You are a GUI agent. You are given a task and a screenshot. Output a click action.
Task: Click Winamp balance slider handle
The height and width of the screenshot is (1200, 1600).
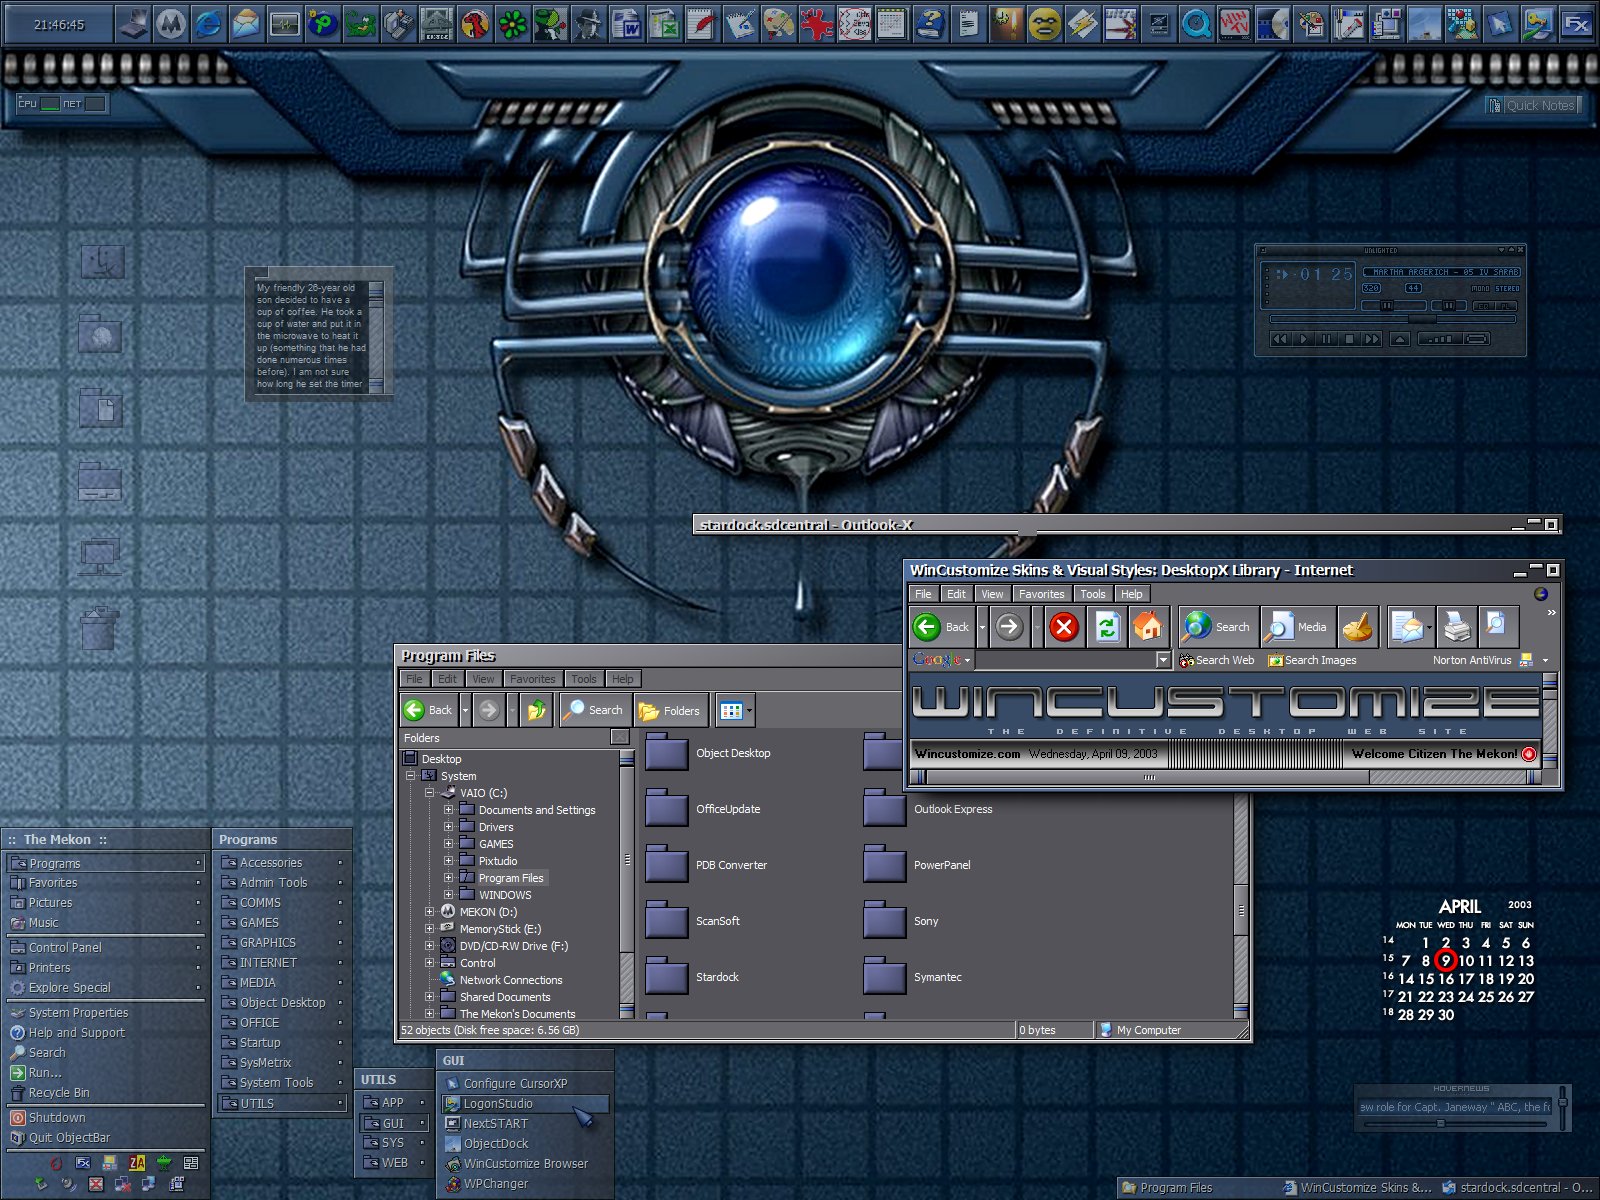pyautogui.click(x=1449, y=306)
